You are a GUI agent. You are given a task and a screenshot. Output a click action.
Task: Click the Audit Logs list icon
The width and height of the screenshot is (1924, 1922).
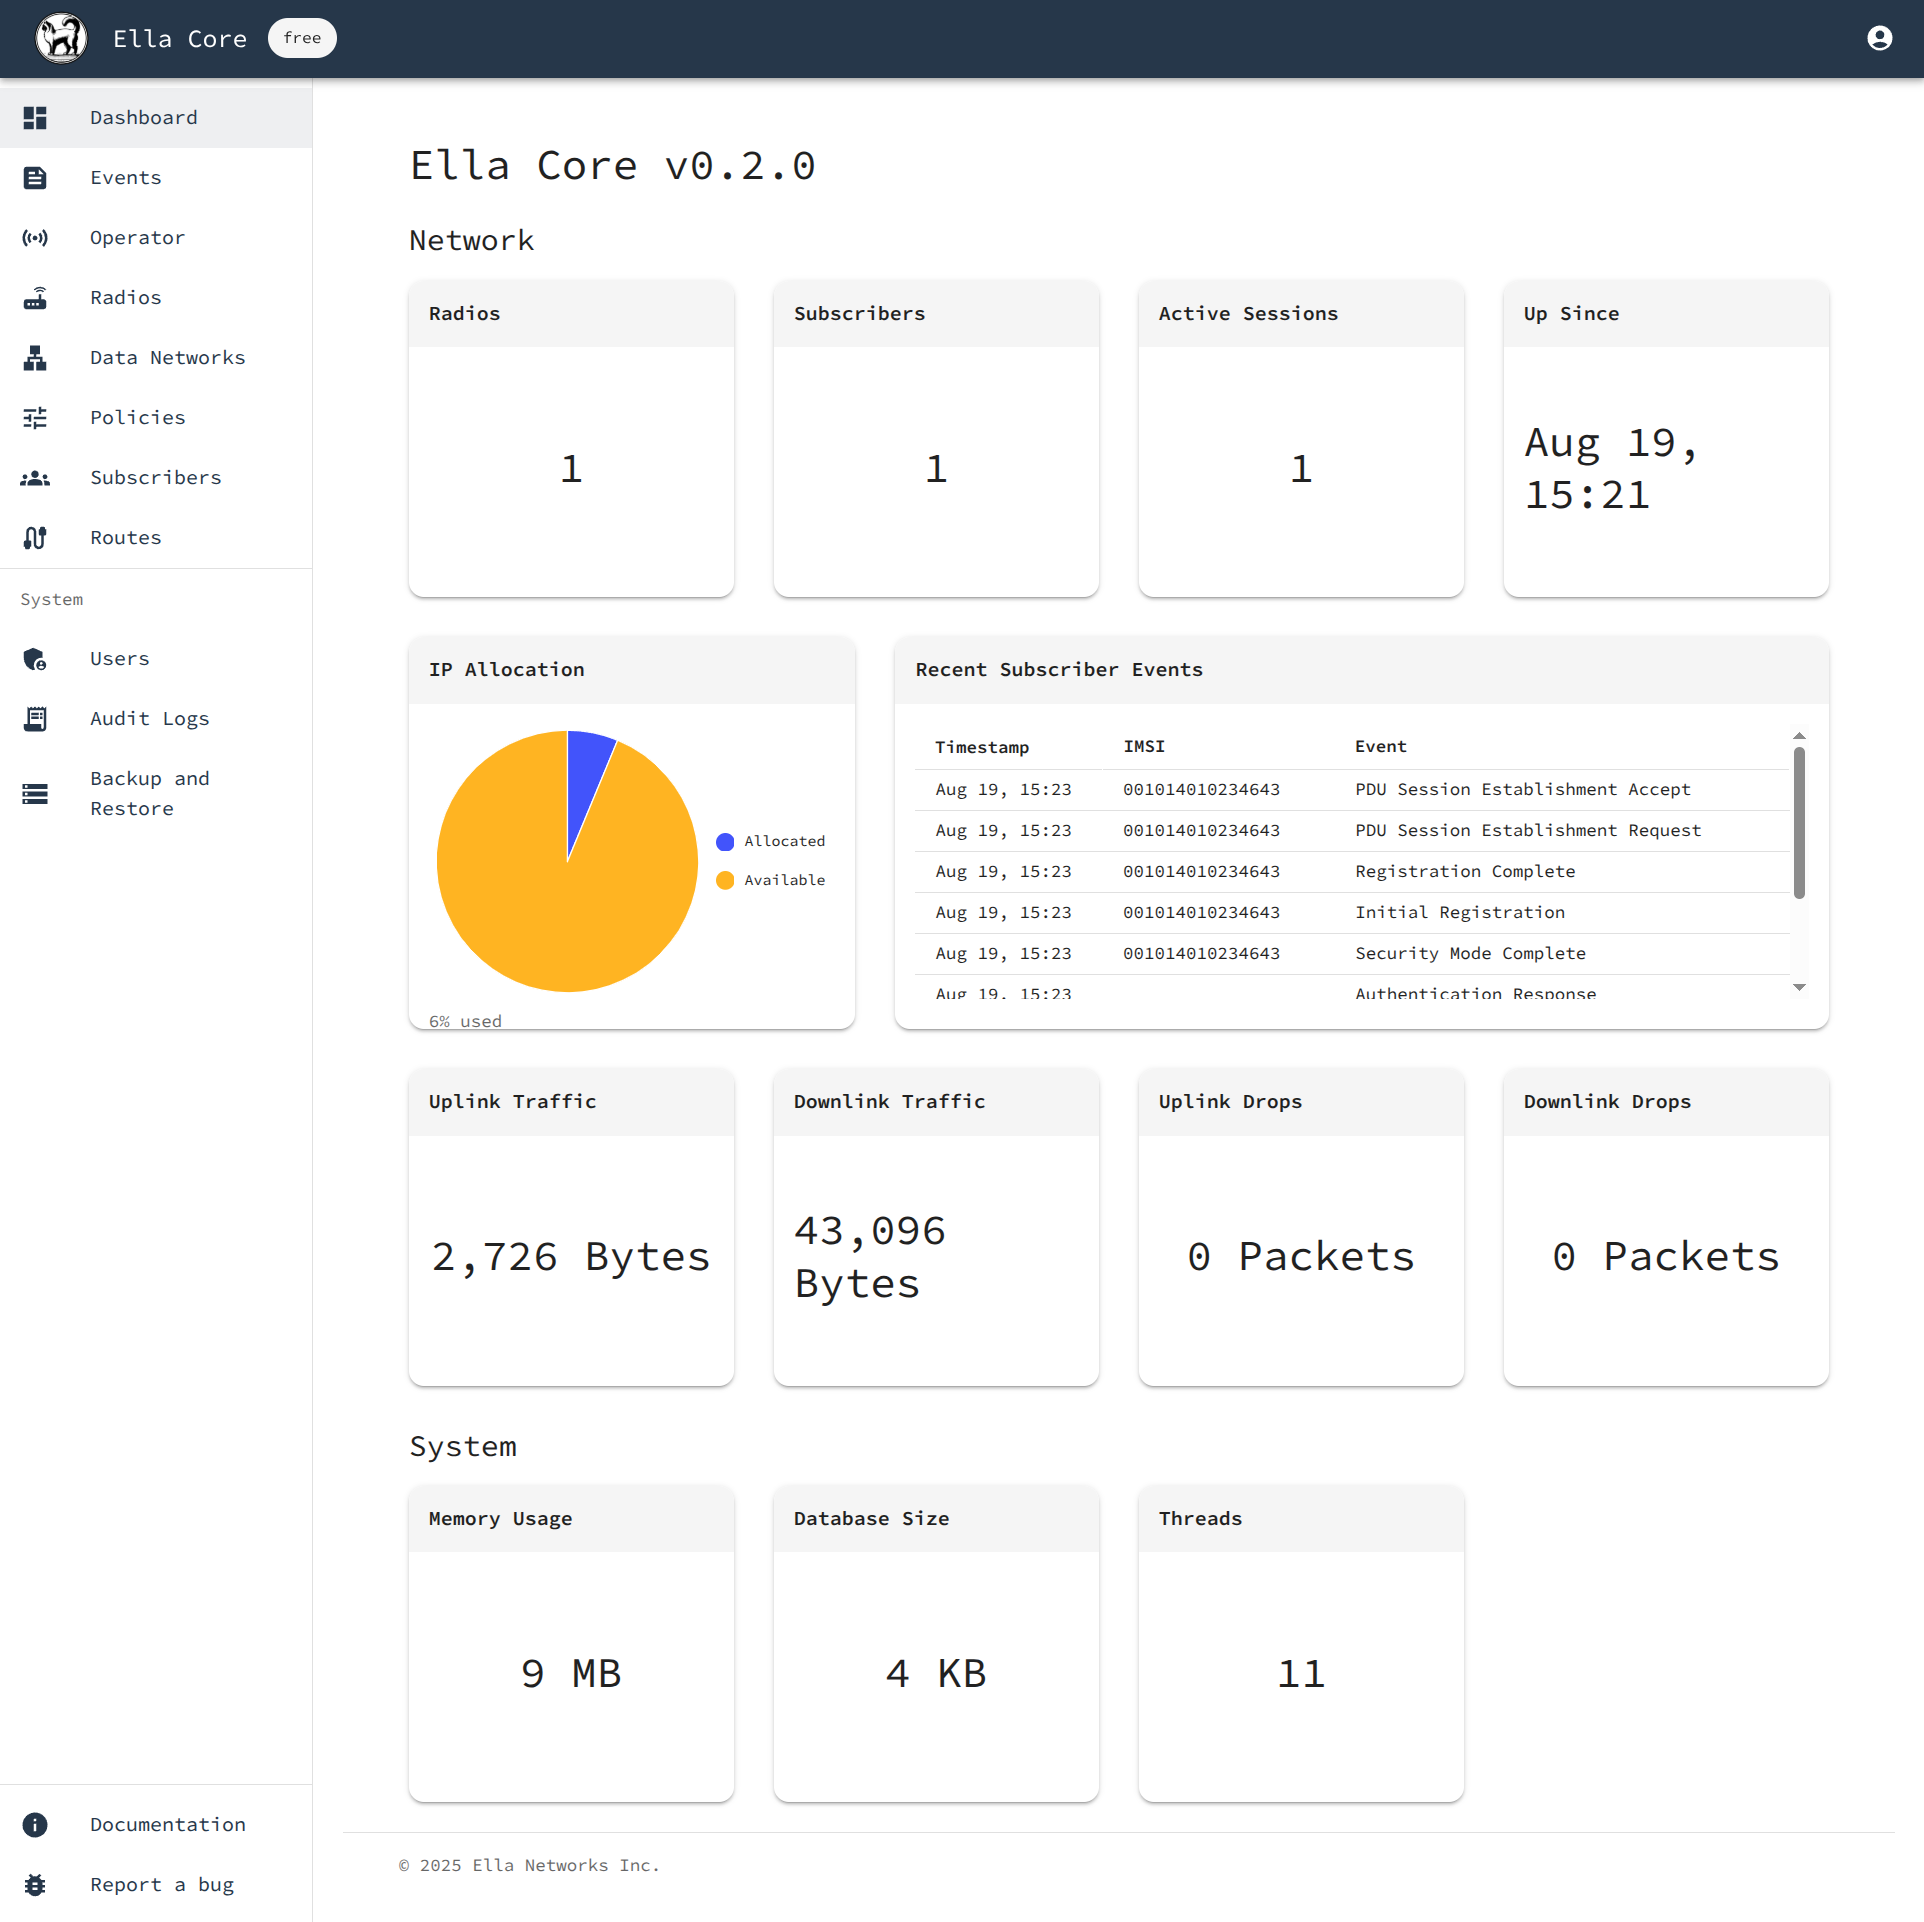coord(35,718)
